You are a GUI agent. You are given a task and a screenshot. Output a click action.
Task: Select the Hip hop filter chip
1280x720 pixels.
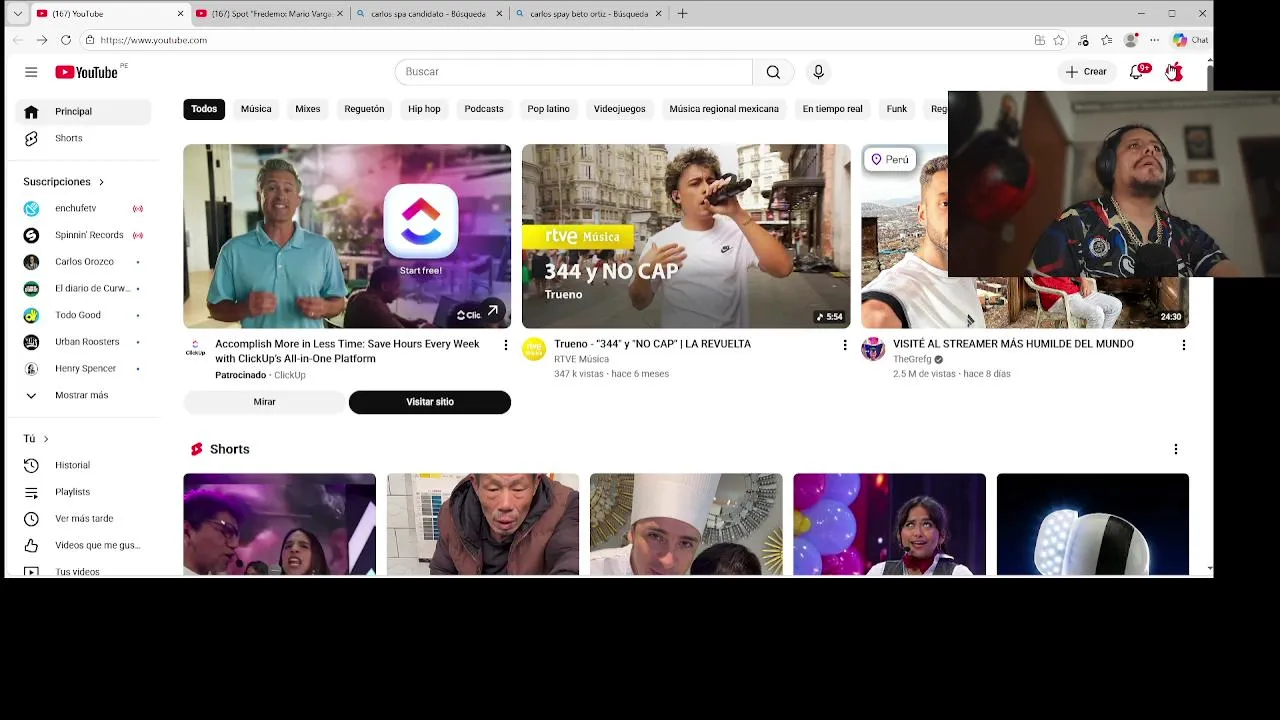click(424, 109)
